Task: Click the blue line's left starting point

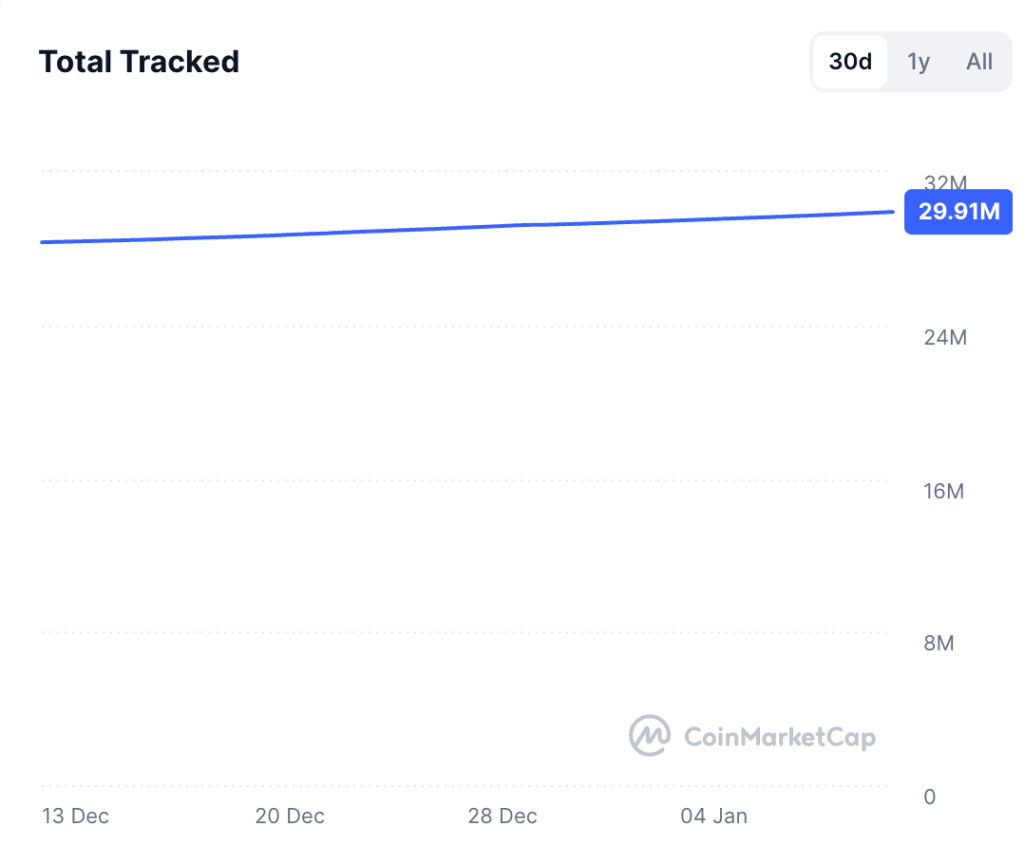Action: (42, 242)
